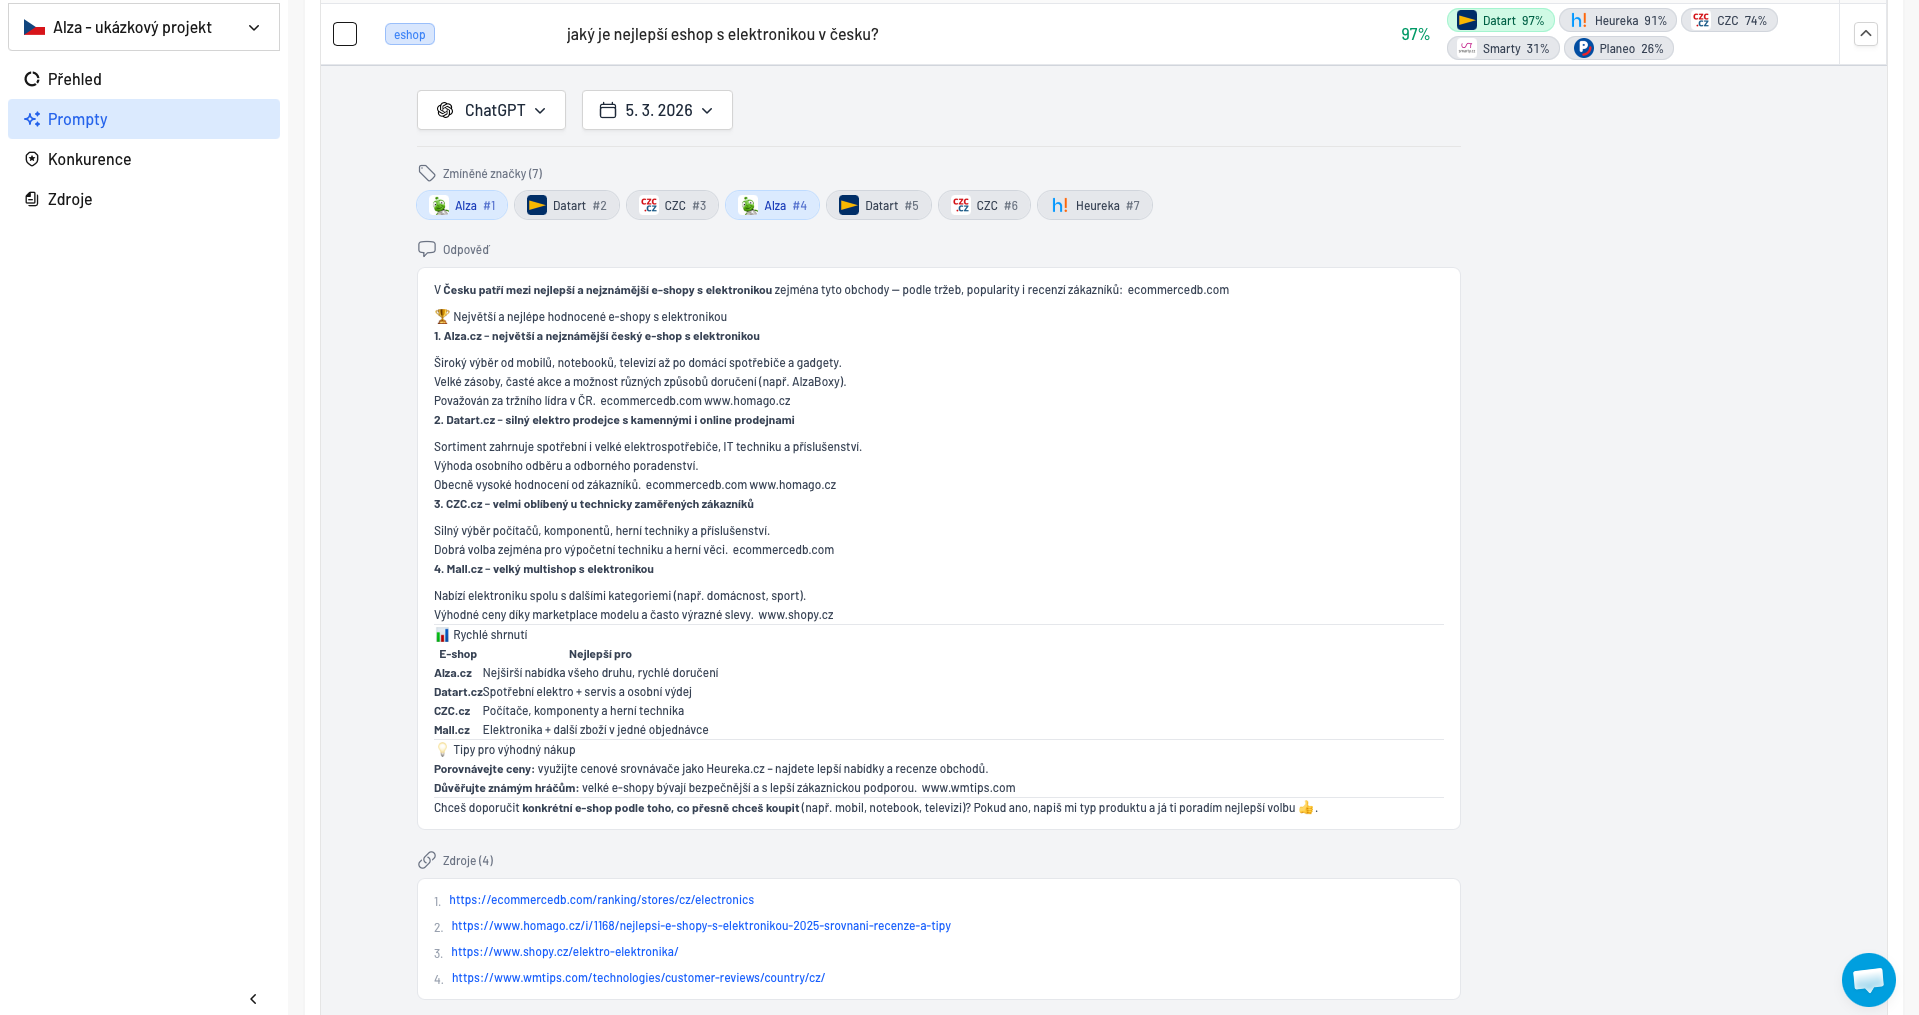Click the Smarty 31% competitor badge
This screenshot has height=1015, width=1919.
1502,49
